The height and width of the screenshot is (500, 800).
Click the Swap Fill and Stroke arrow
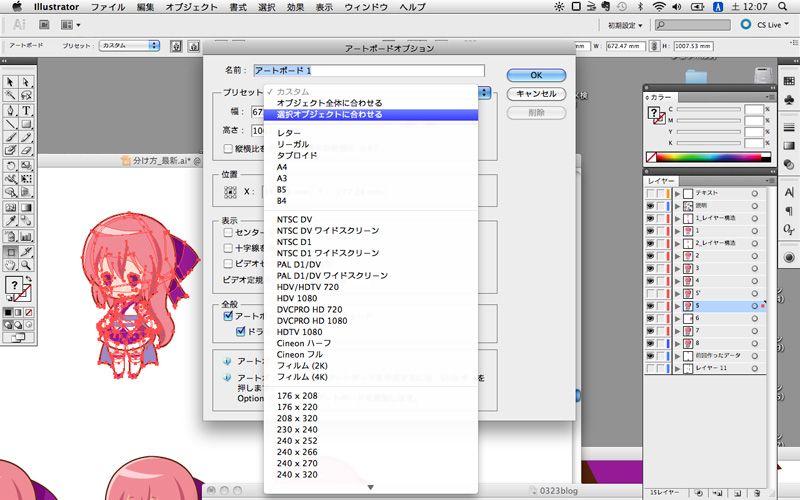coord(29,279)
